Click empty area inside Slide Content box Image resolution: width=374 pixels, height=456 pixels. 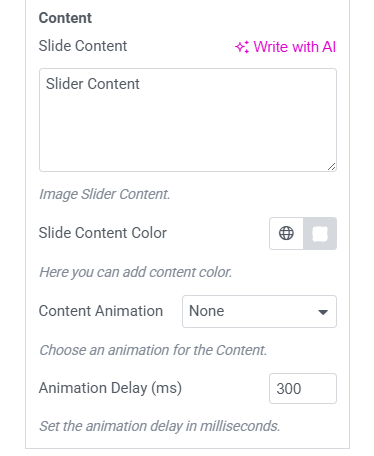coord(188,133)
